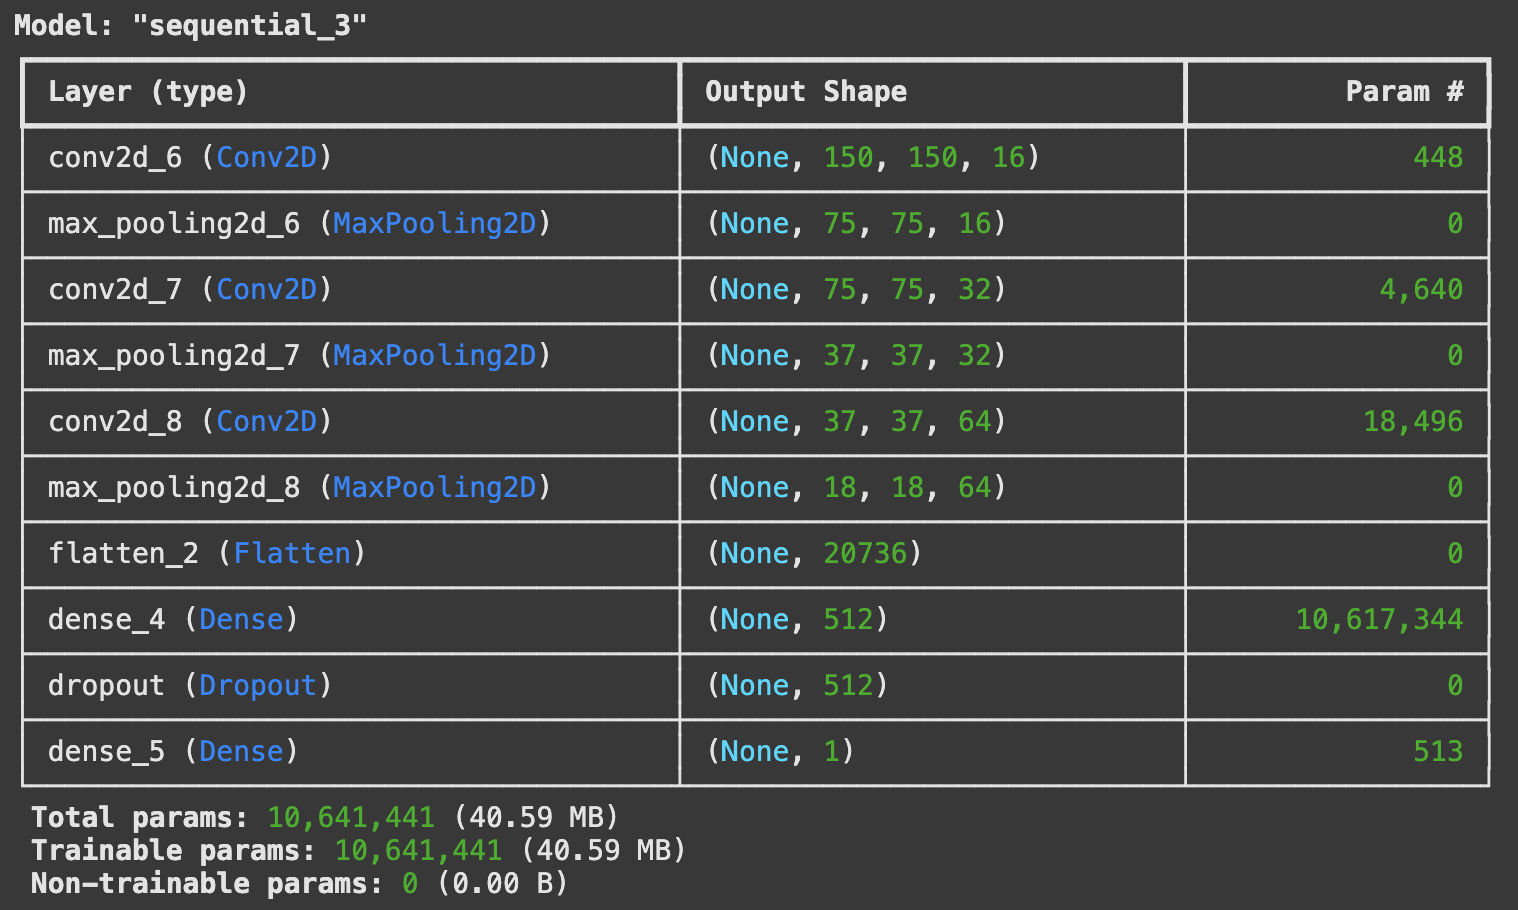This screenshot has height=910, width=1518.
Task: Click the blue MaxPooling2D type in max_pooling2d_6 row
Action: pyautogui.click(x=434, y=224)
